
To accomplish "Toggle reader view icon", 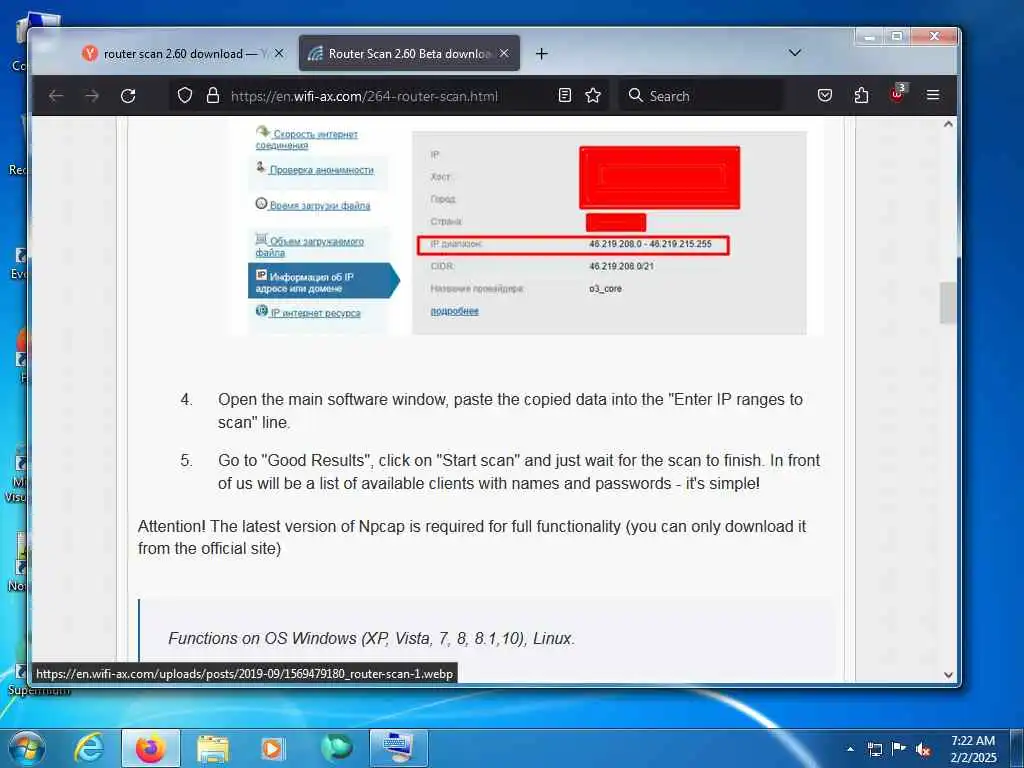I will (565, 96).
